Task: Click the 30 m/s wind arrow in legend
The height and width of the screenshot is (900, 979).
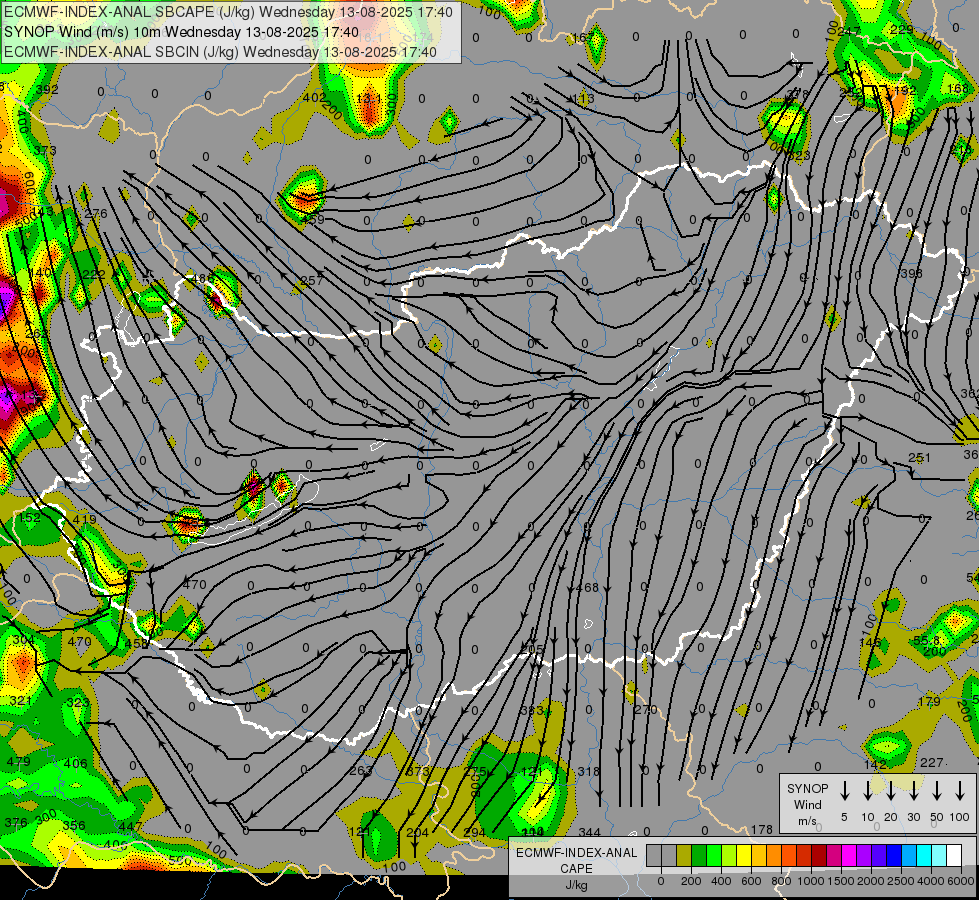Action: (913, 791)
